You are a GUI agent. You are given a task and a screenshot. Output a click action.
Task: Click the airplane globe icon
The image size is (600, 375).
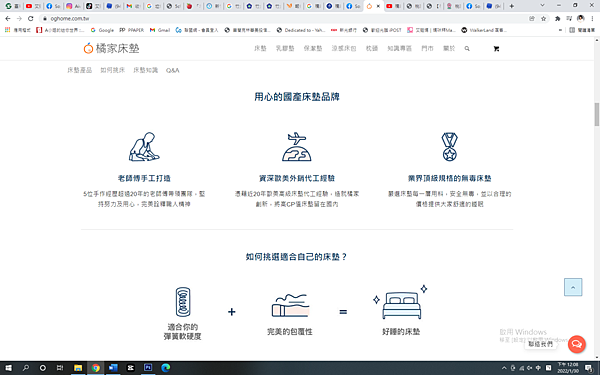[x=297, y=147]
